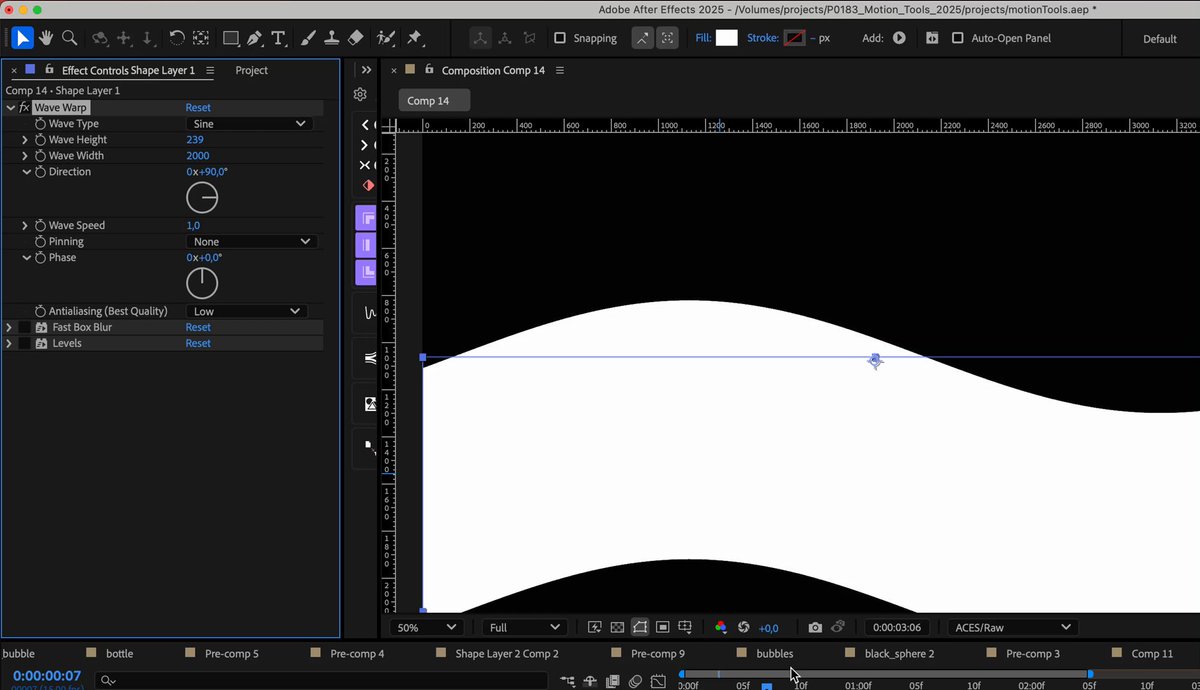This screenshot has width=1200, height=690.
Task: Open the ACES/Raw color dropdown
Action: 1012,627
